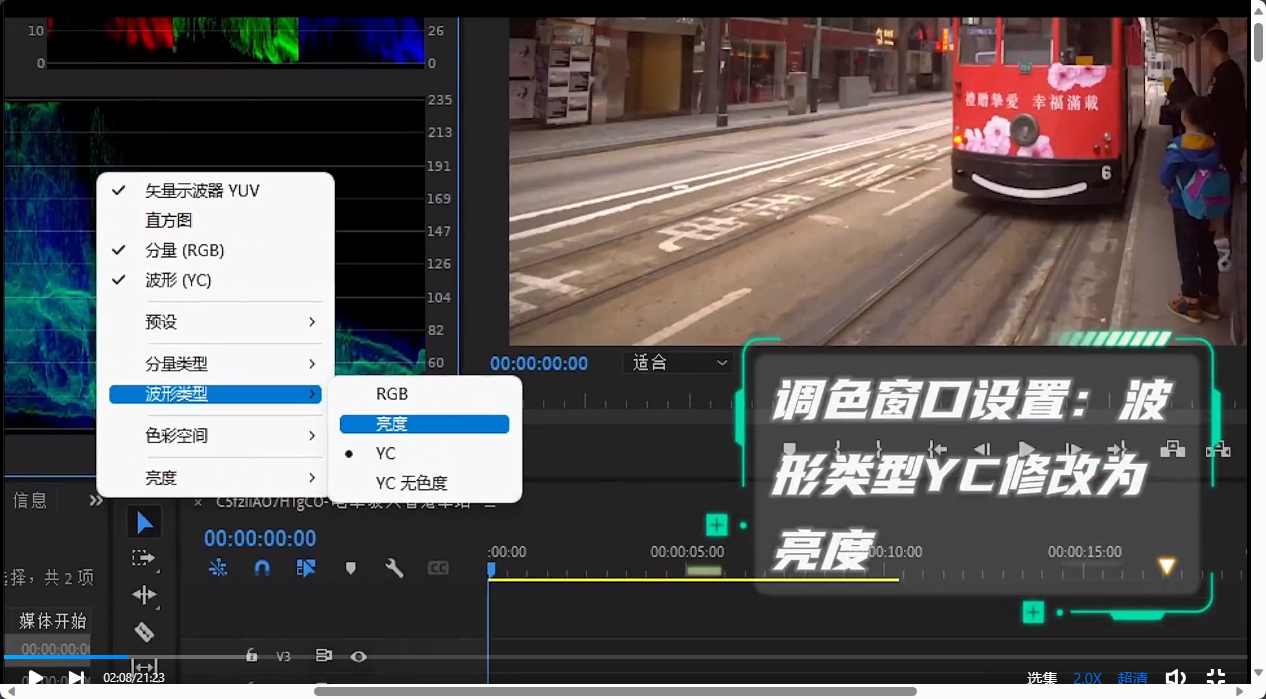Click Program monitor timecode 00:00:00:00
Viewport: 1266px width, 699px height.
coord(539,363)
